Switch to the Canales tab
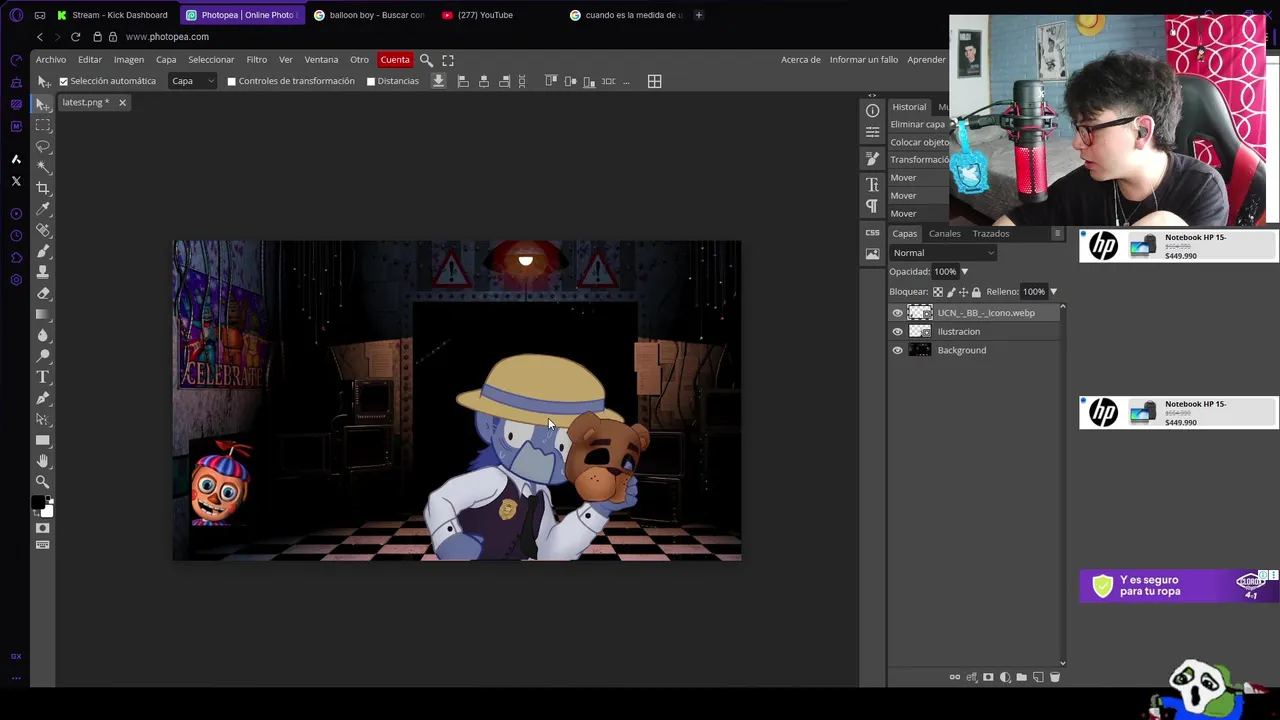The width and height of the screenshot is (1280, 720). [x=945, y=234]
